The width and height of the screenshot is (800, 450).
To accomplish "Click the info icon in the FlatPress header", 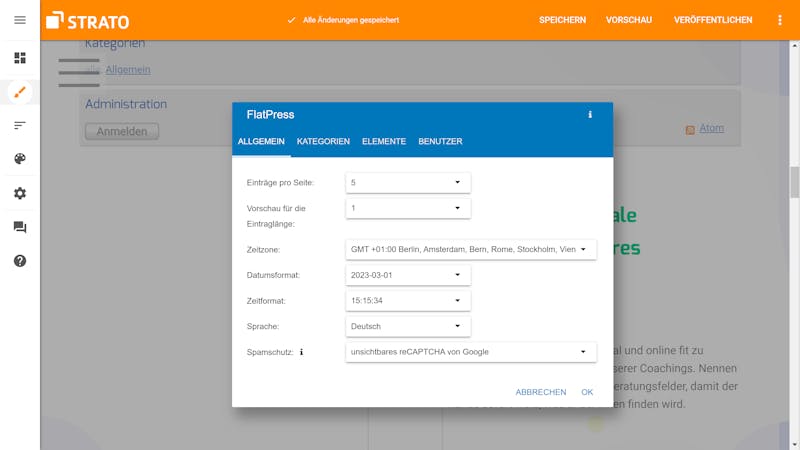I will click(590, 115).
